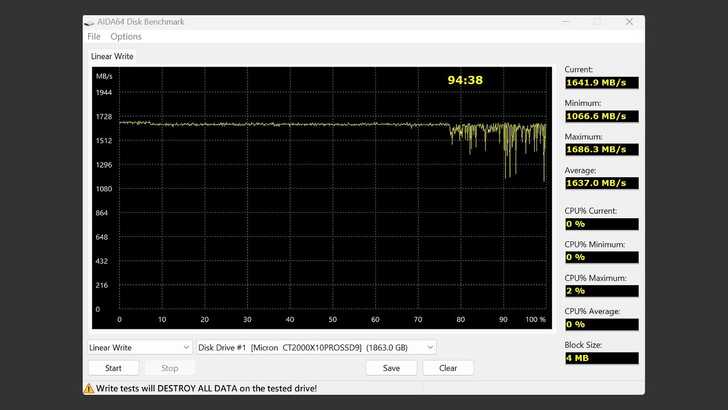The width and height of the screenshot is (728, 410).
Task: Minimize the Disk Benchmark window
Action: click(565, 21)
